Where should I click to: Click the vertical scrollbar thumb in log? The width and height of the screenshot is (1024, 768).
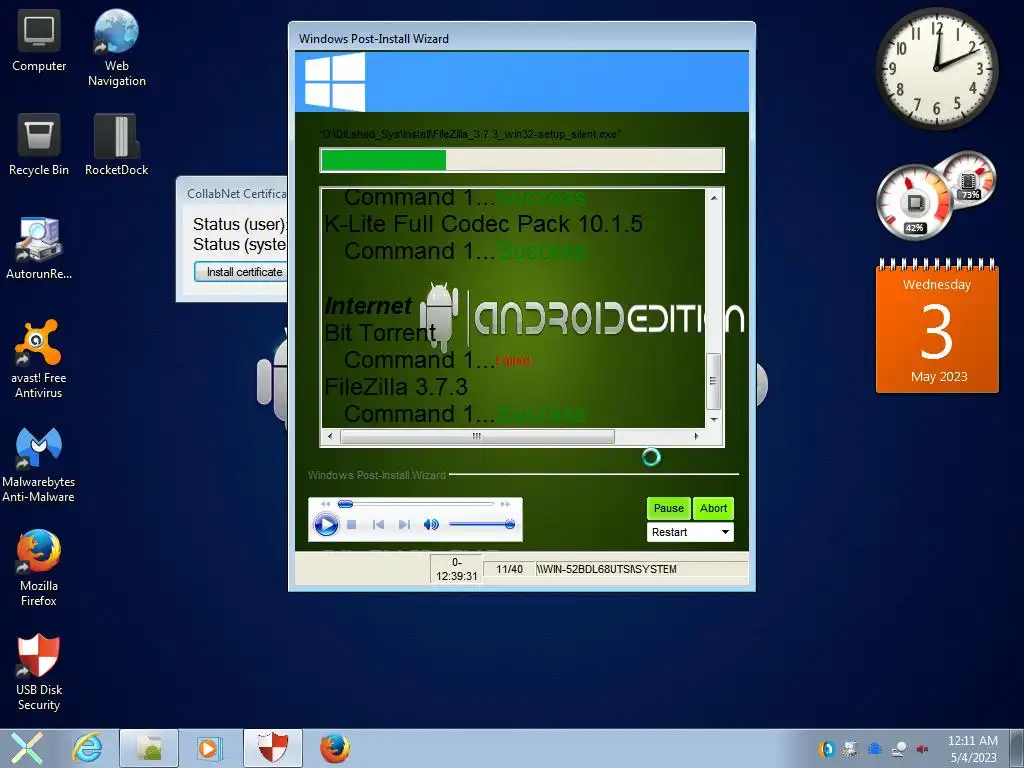(714, 381)
